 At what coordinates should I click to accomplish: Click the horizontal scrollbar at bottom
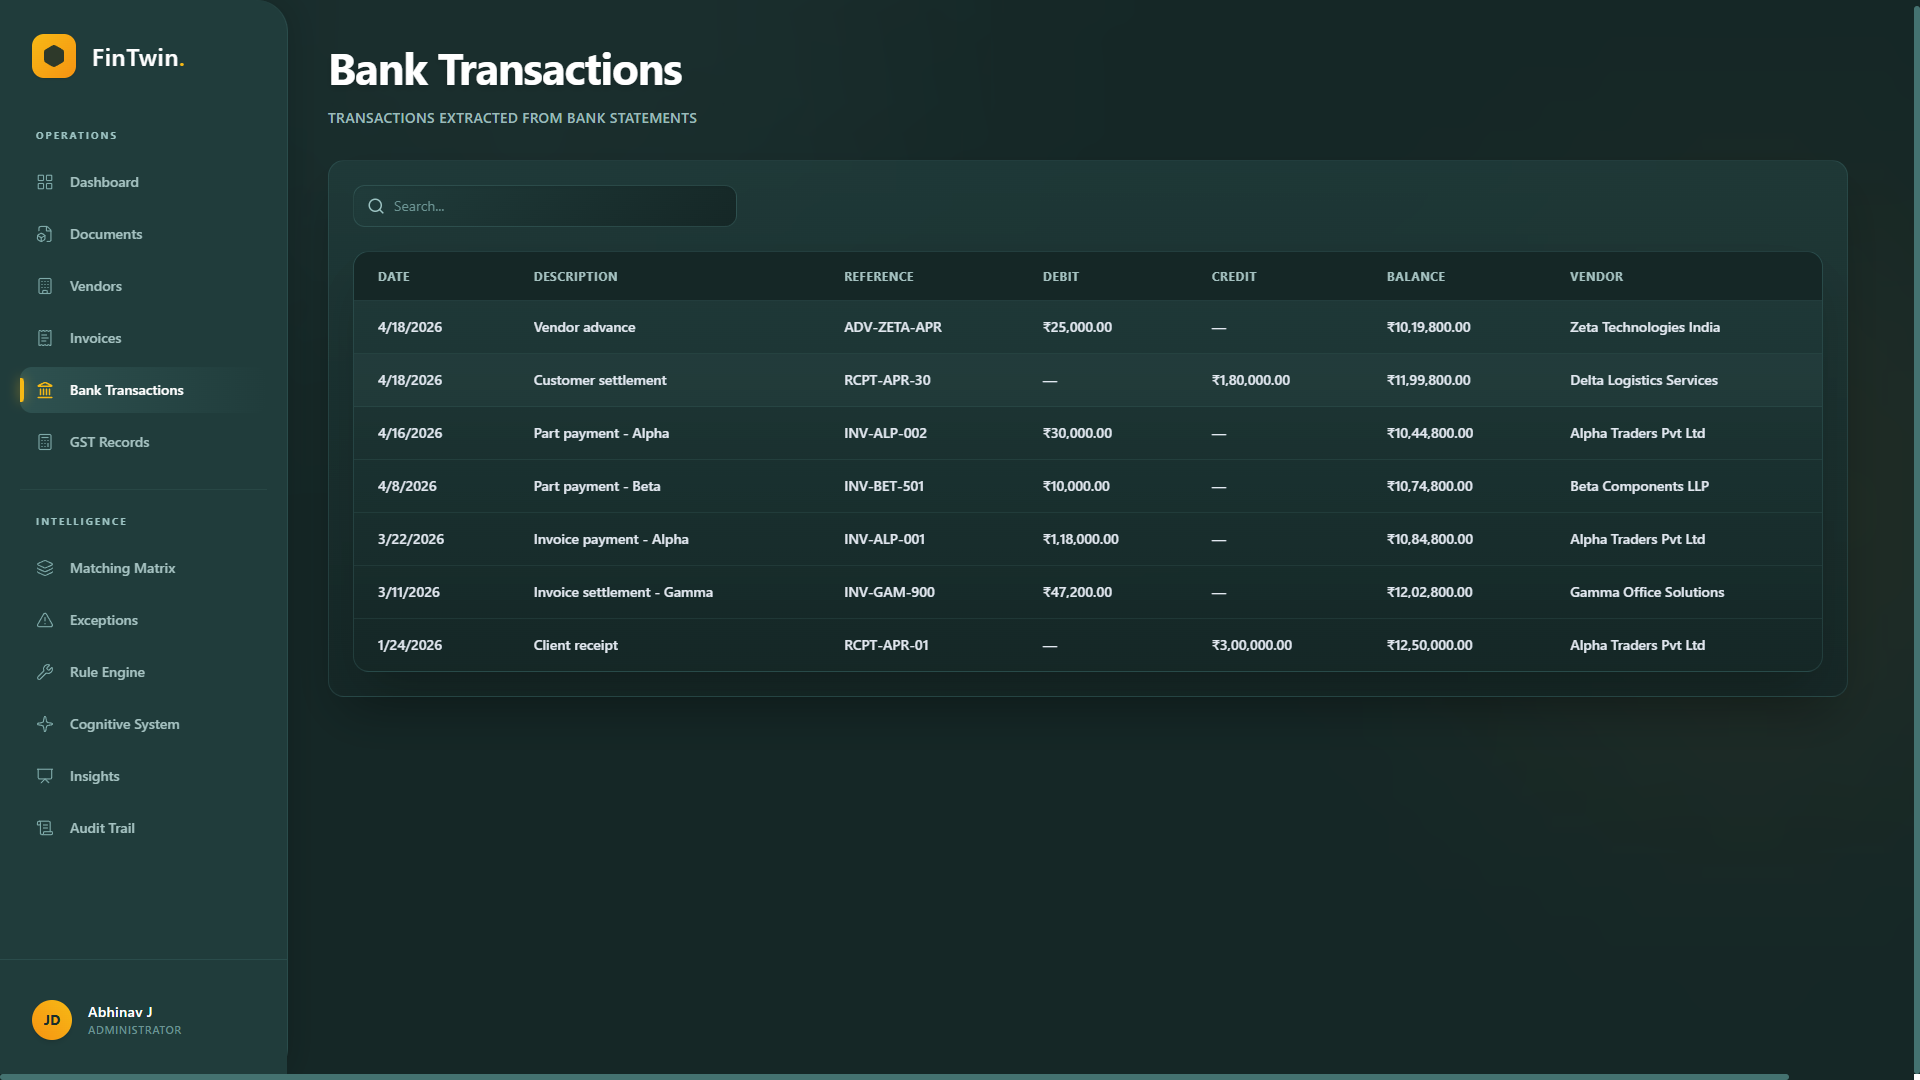pos(894,1076)
